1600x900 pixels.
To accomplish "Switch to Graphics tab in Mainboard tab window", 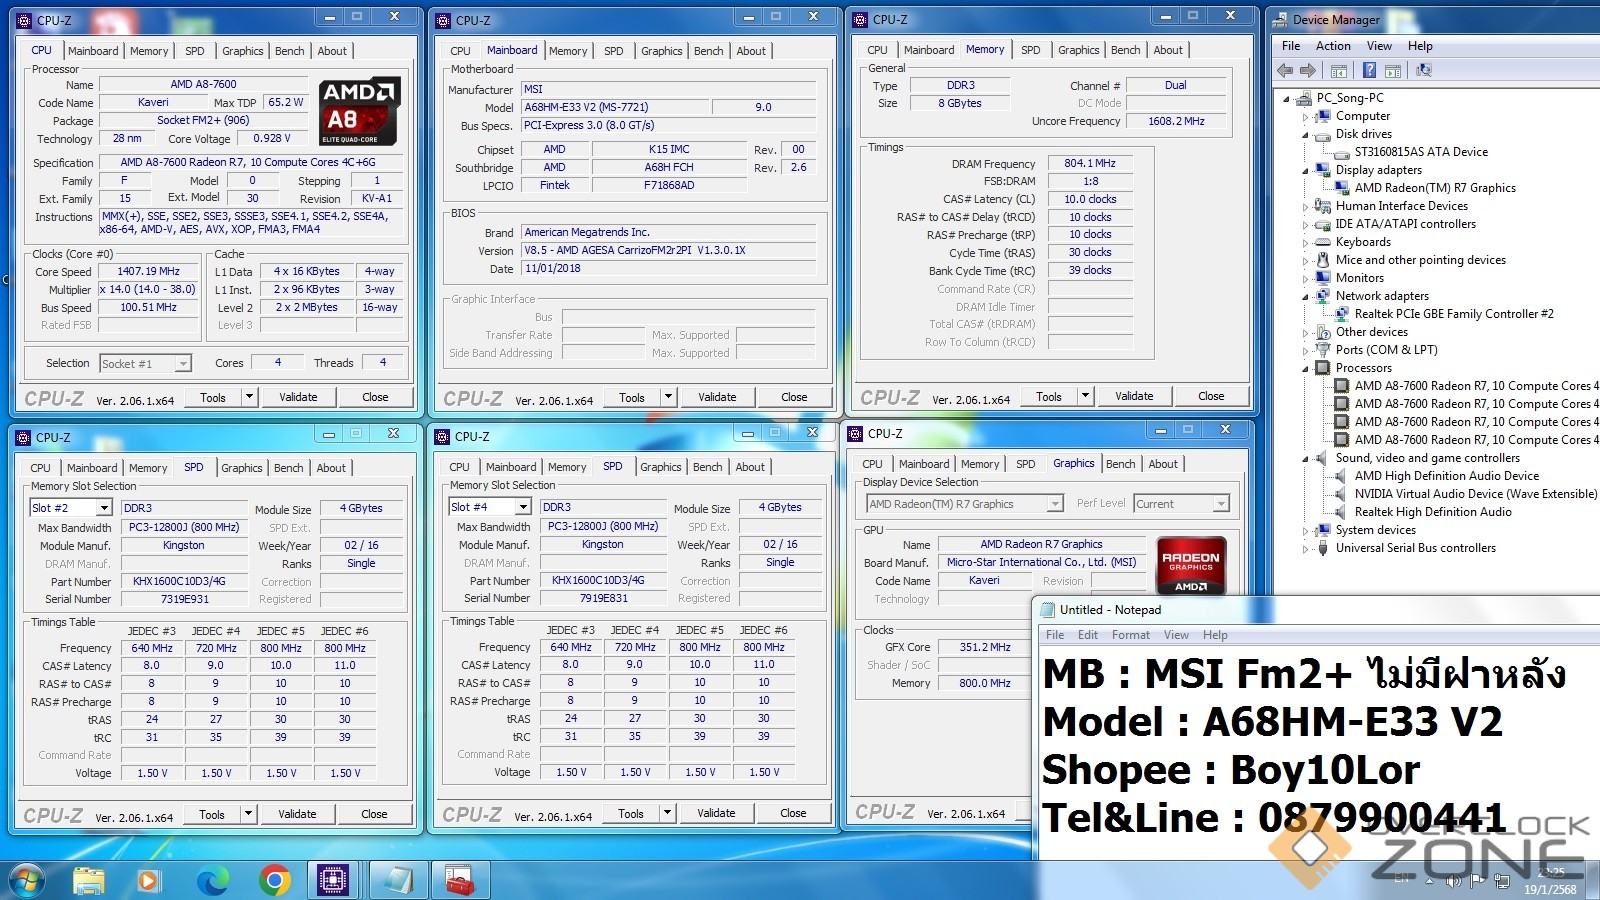I will pos(662,51).
